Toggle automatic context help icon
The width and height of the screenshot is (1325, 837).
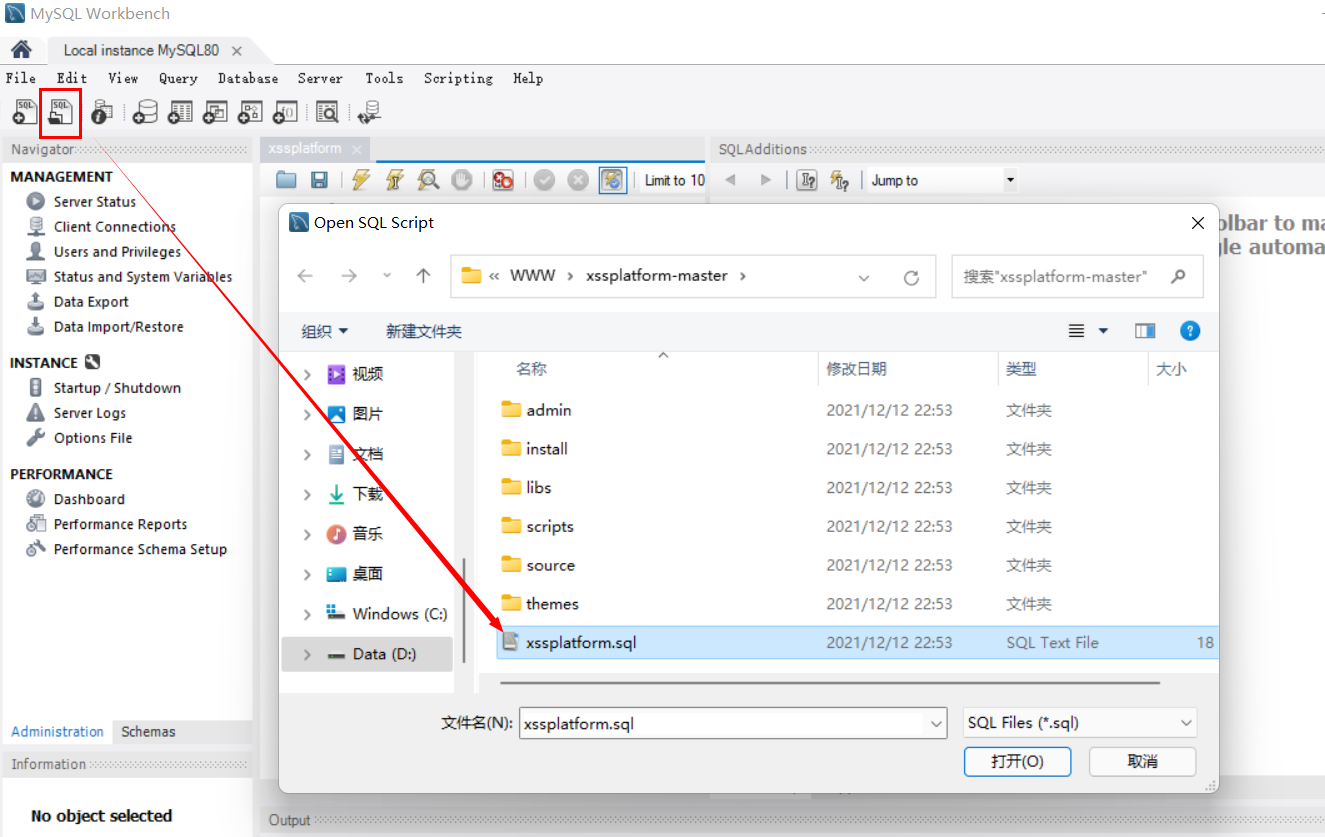pyautogui.click(x=807, y=180)
